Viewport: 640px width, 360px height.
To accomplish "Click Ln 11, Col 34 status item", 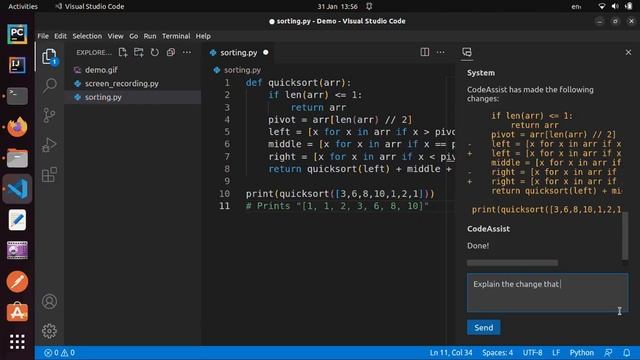I will (451, 353).
